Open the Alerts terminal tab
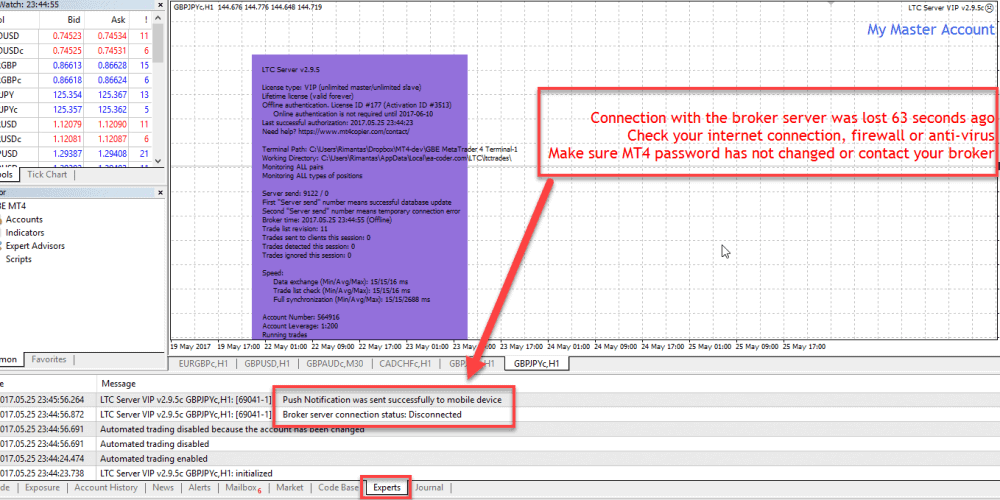Image resolution: width=1000 pixels, height=500 pixels. point(200,488)
